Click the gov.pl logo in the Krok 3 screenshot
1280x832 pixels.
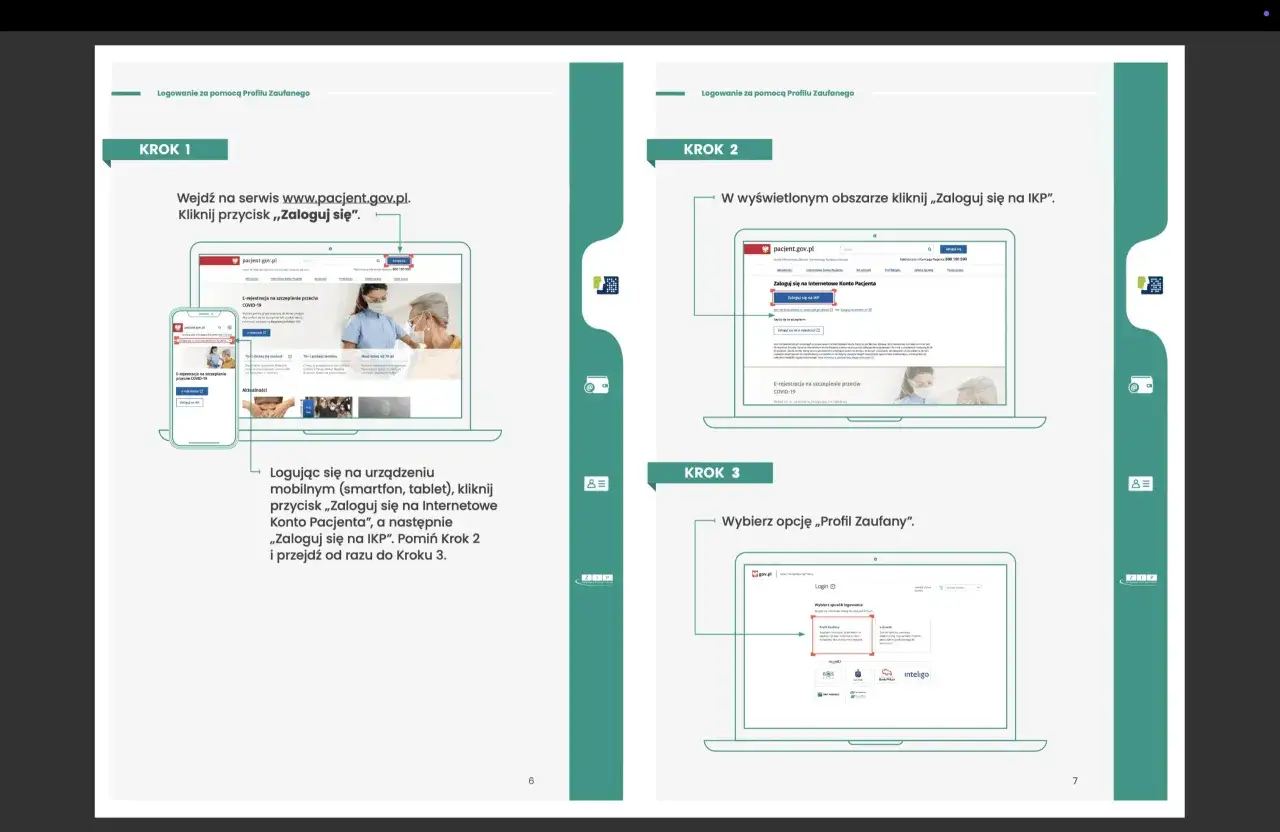(762, 574)
